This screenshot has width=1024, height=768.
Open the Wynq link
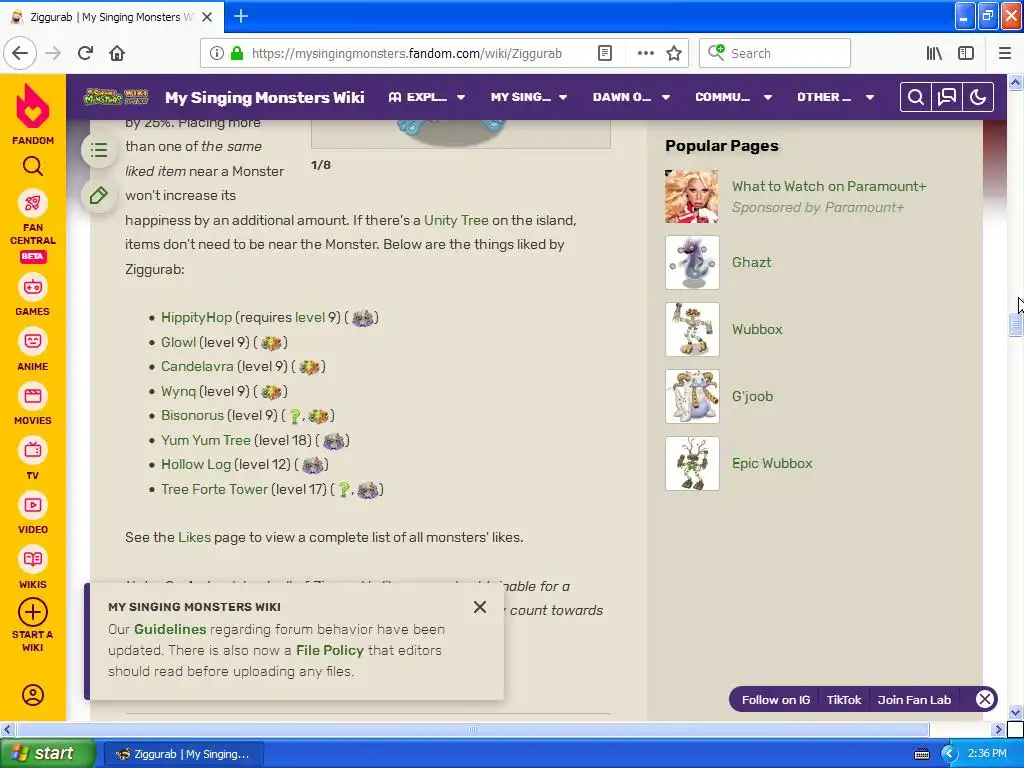(178, 391)
